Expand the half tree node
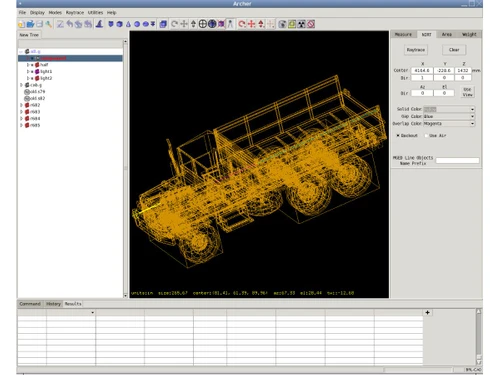Image resolution: width=500 pixels, height=375 pixels. (28, 65)
